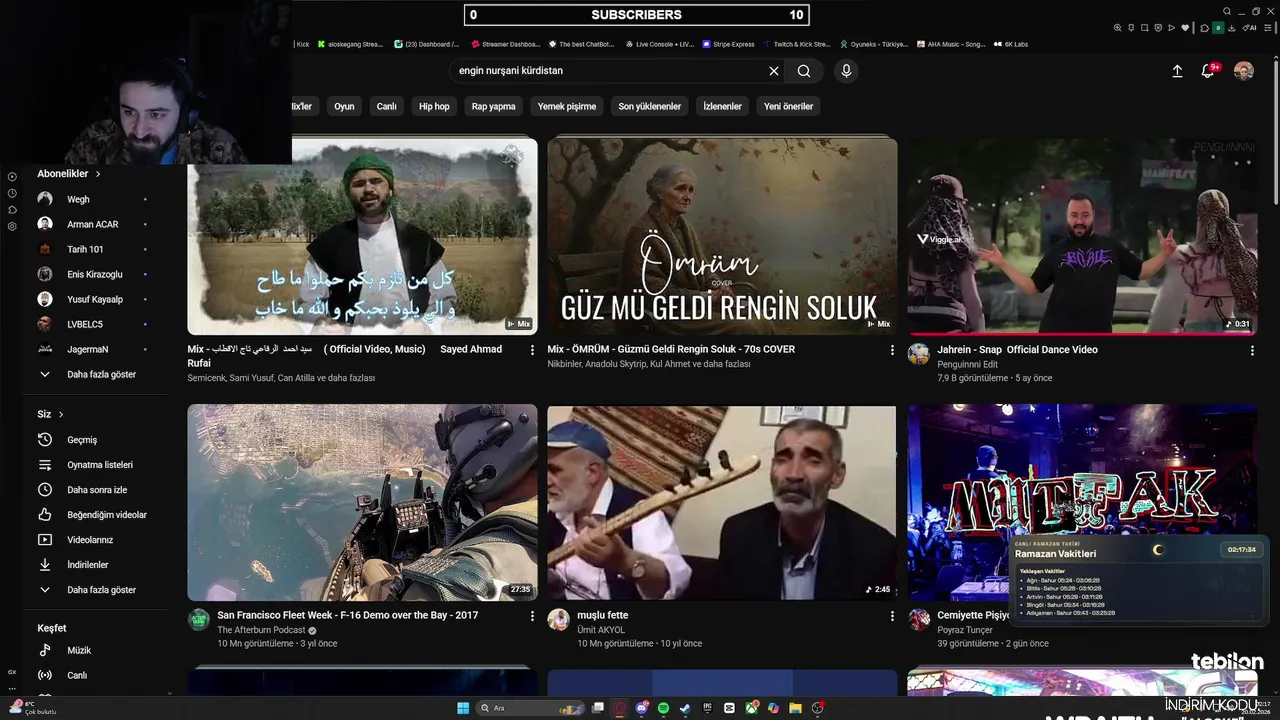
Task: Open Spotify from the Windows taskbar
Action: coord(664,708)
